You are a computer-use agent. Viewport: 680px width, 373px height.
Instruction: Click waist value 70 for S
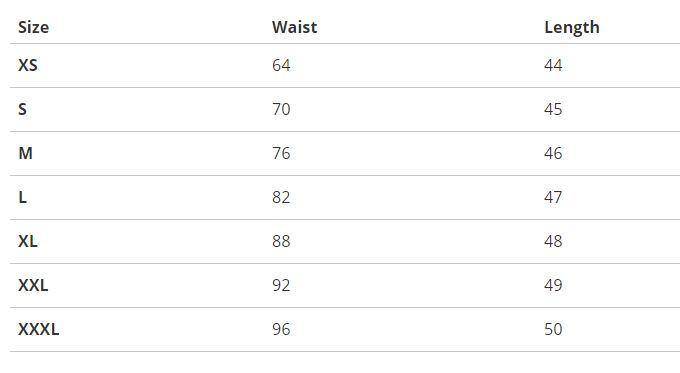pos(281,109)
